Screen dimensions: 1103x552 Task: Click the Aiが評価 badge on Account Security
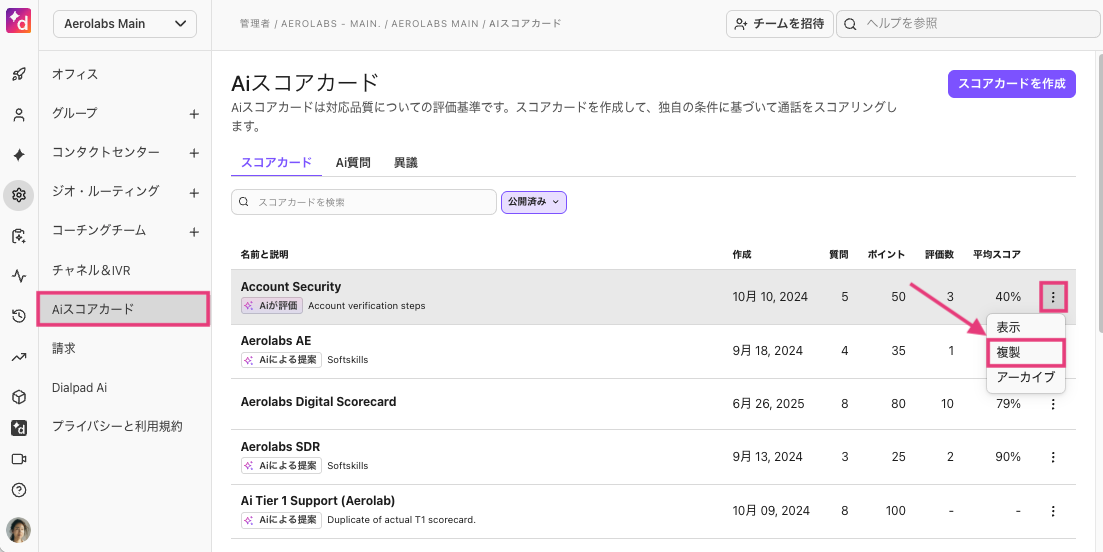(272, 306)
